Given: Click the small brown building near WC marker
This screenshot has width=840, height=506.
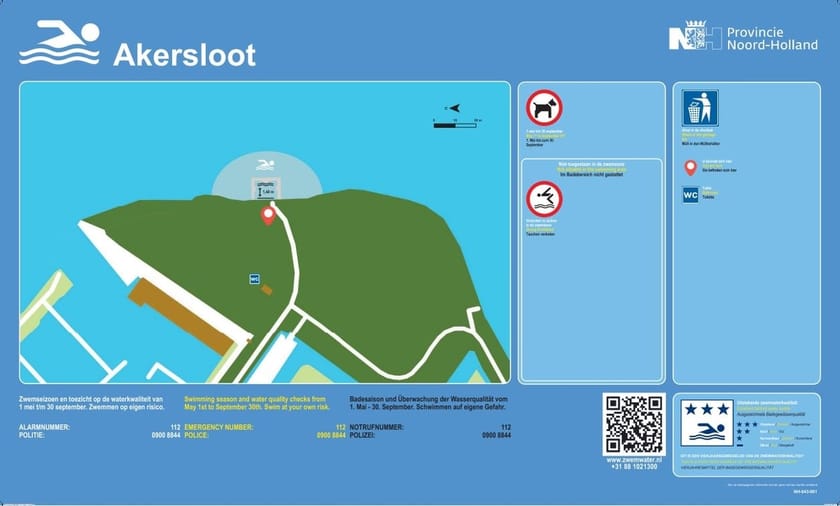Looking at the screenshot, I should click(x=266, y=290).
